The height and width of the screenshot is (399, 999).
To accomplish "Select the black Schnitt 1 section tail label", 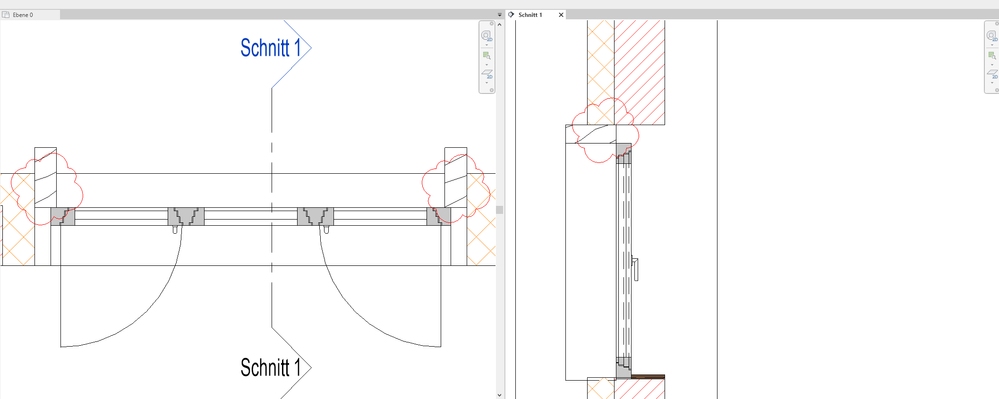I will coord(271,367).
